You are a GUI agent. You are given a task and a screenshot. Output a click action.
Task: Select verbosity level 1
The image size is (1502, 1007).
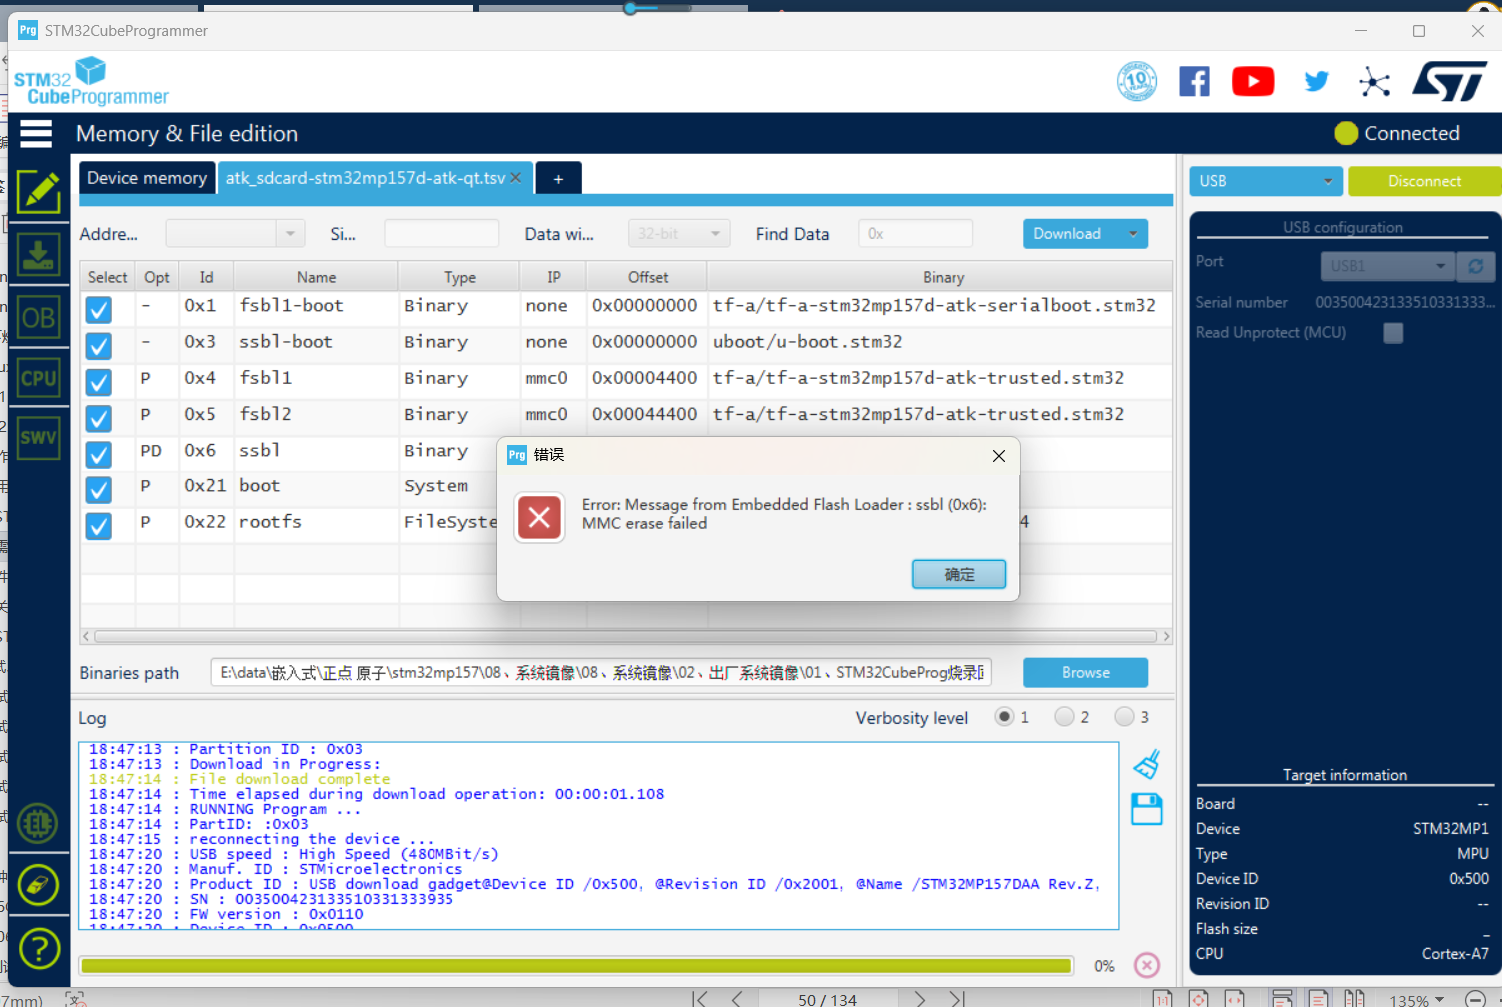[x=1005, y=716]
